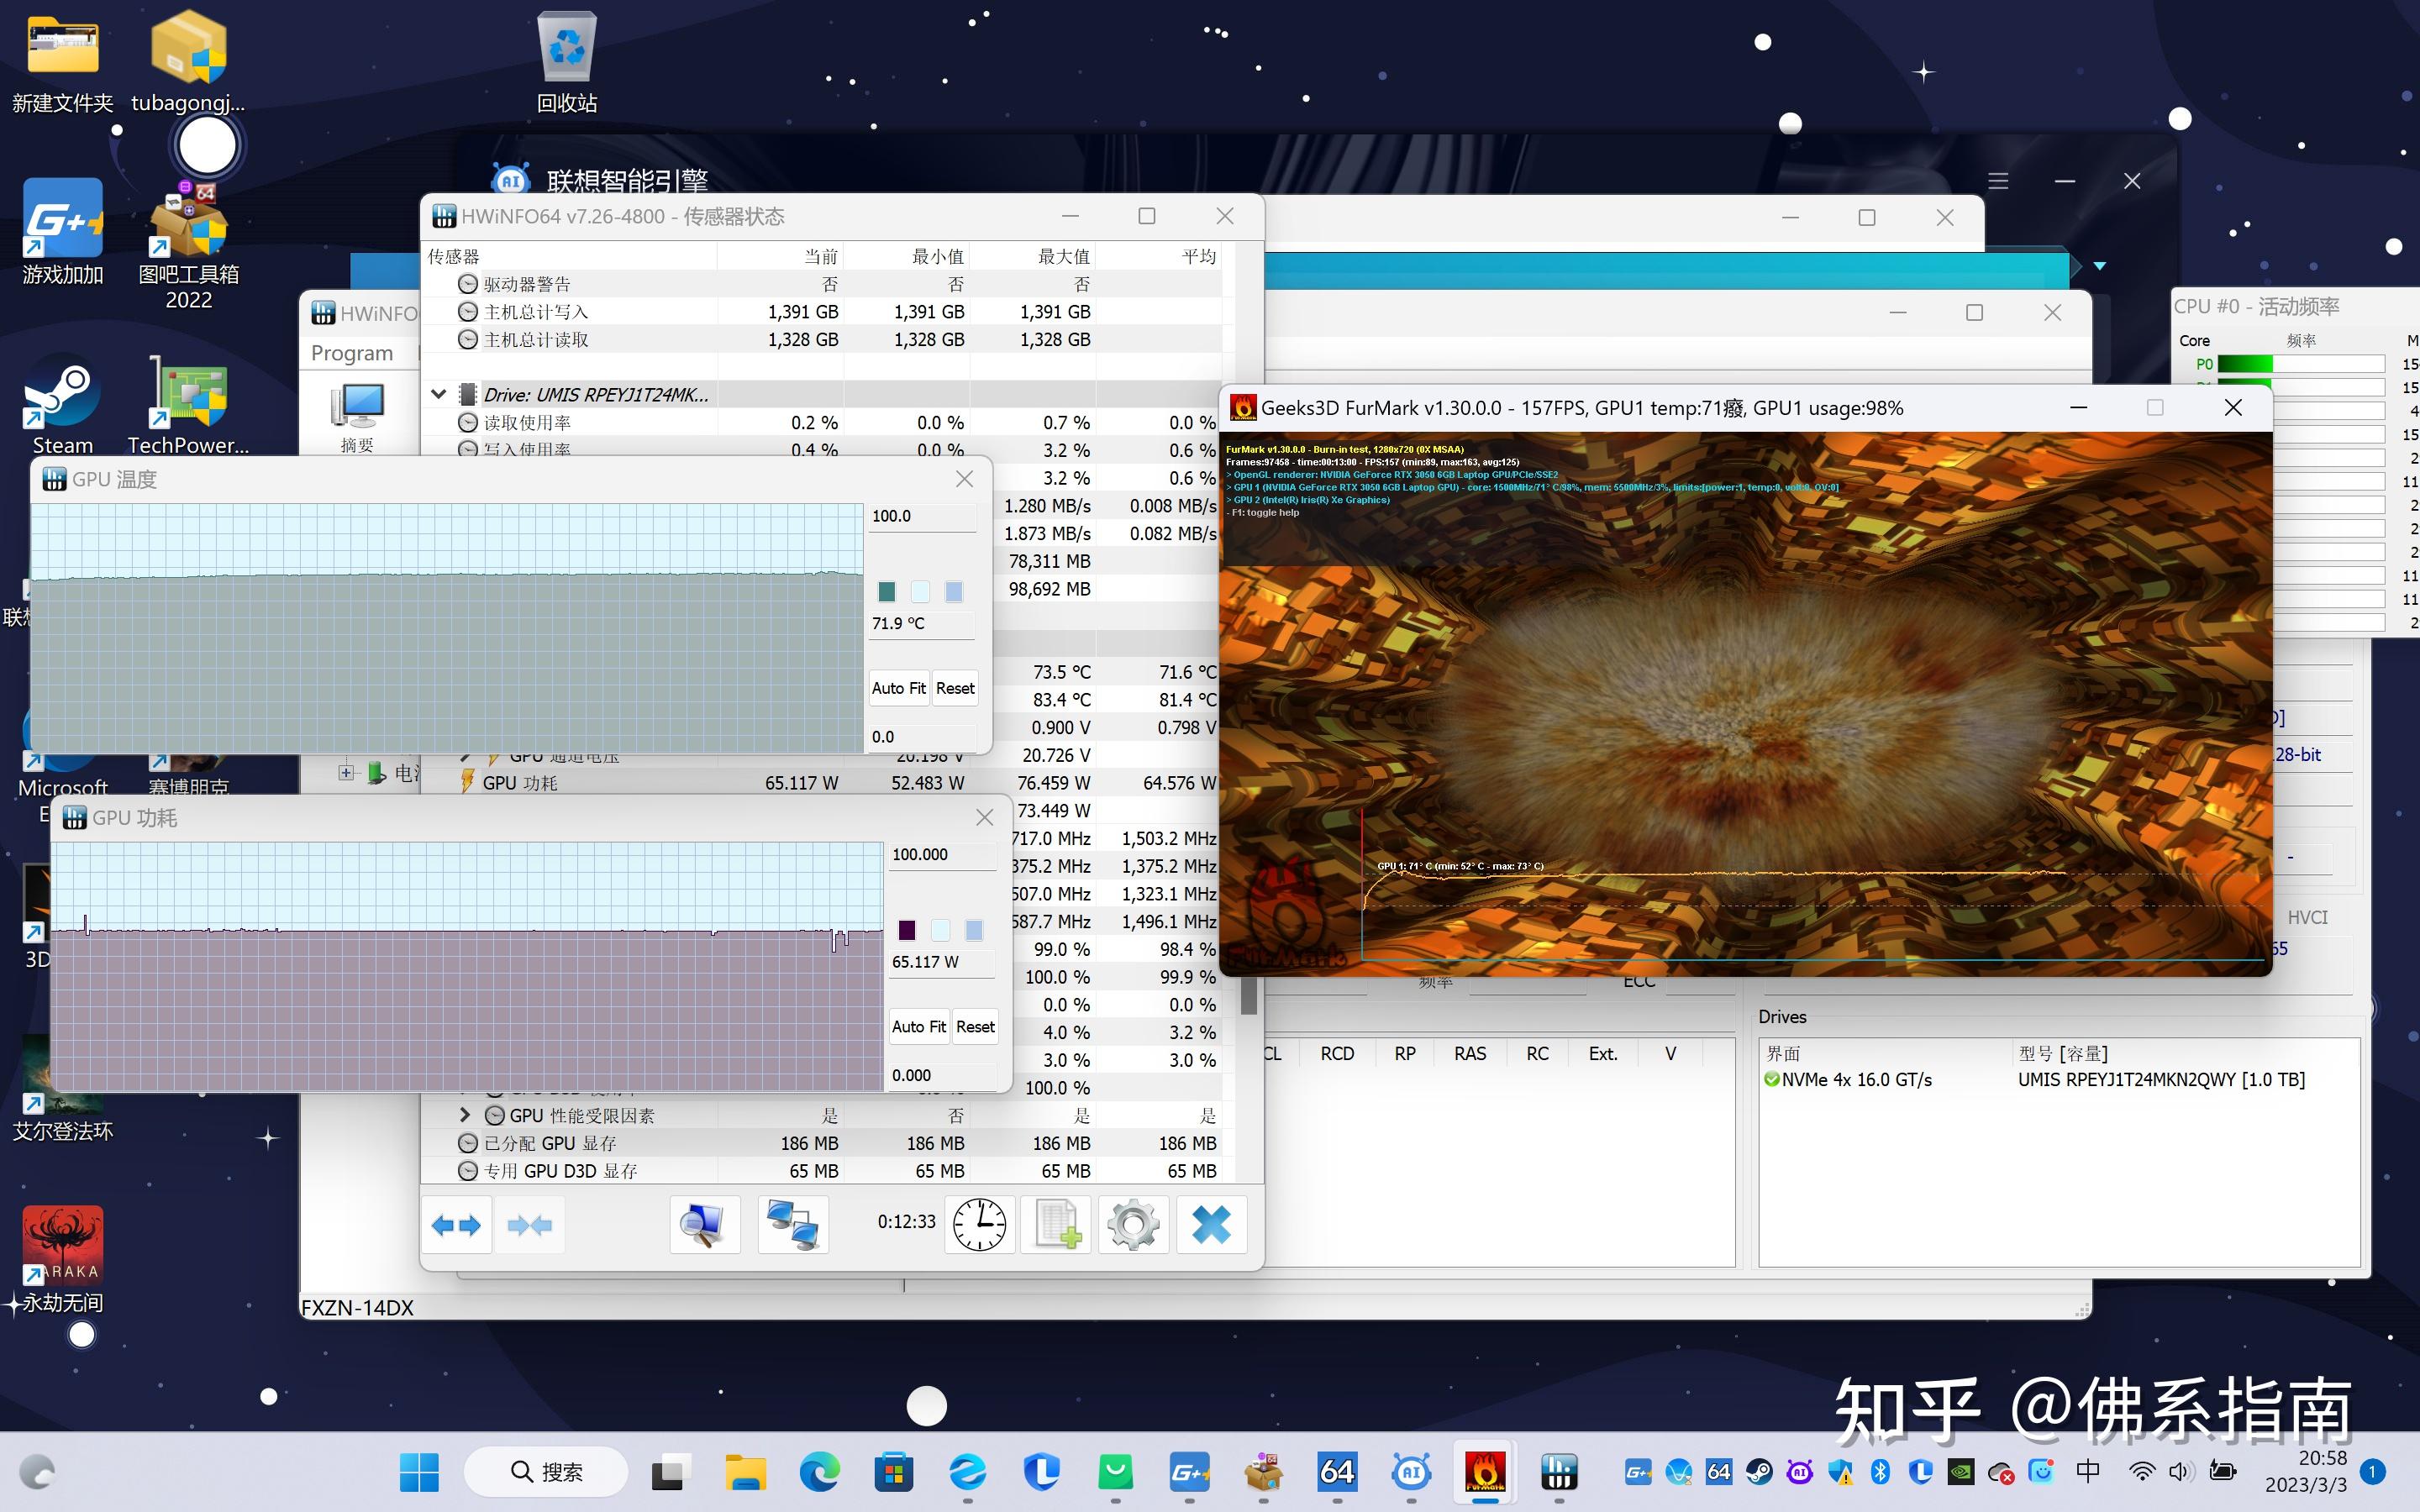Click Reset button on GPU temperature graph
Image resolution: width=2420 pixels, height=1512 pixels.
[955, 685]
